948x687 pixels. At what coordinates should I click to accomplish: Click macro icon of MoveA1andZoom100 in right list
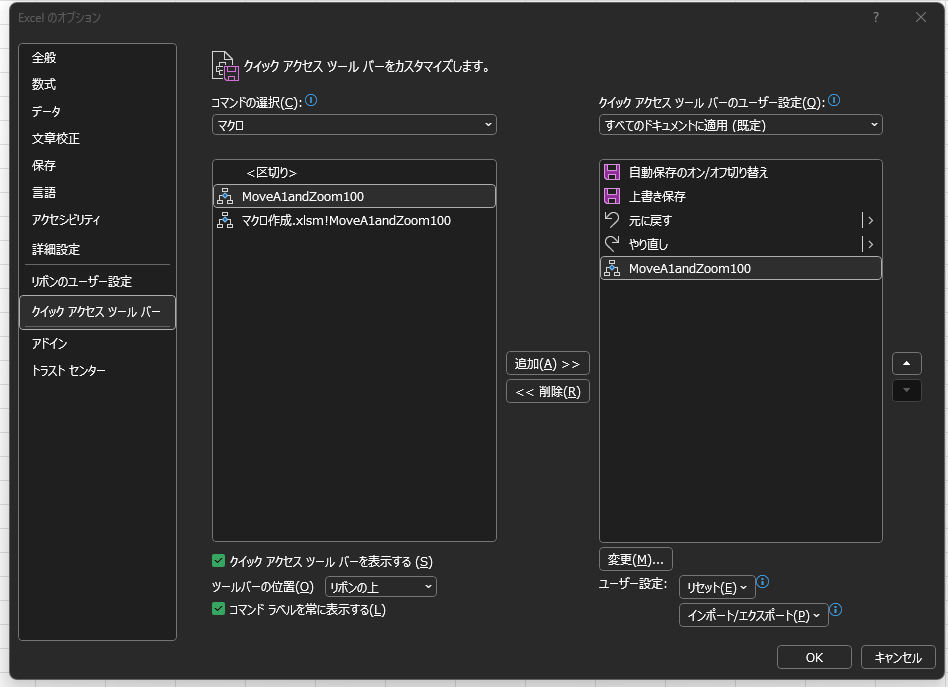coord(612,269)
